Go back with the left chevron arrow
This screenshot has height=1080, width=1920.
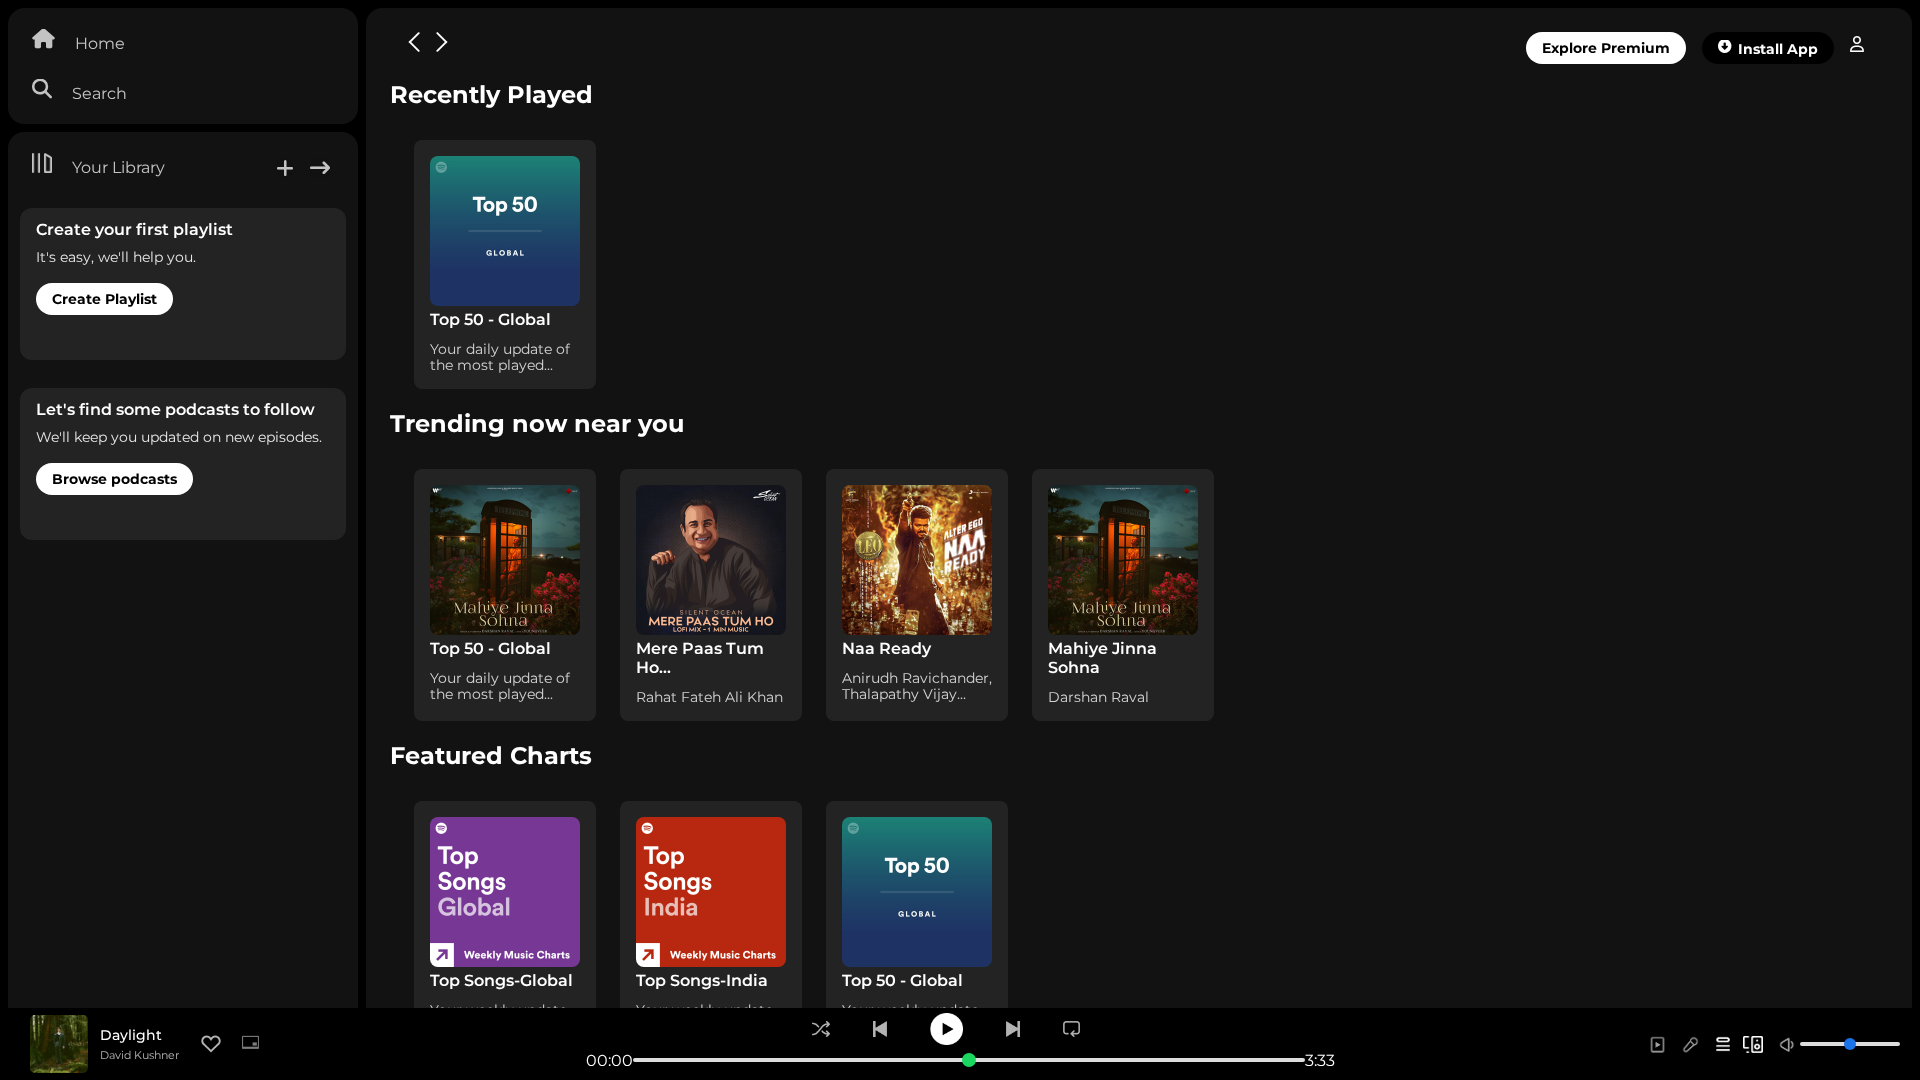point(414,42)
